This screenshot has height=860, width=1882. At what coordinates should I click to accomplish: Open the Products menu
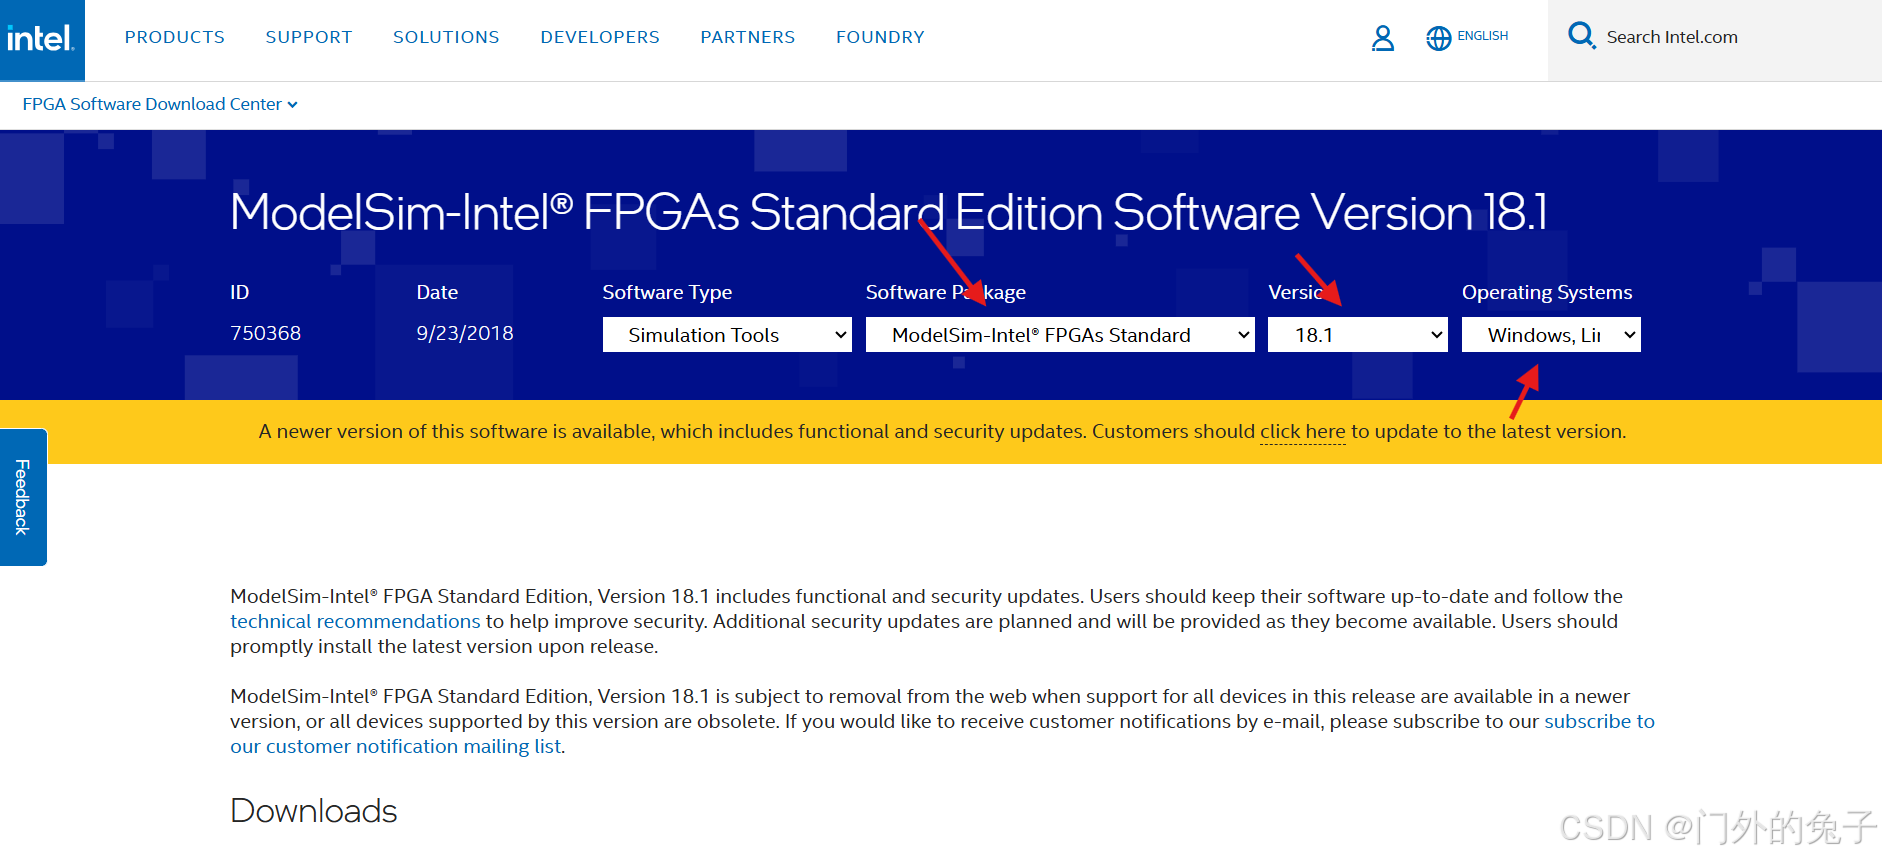click(175, 37)
